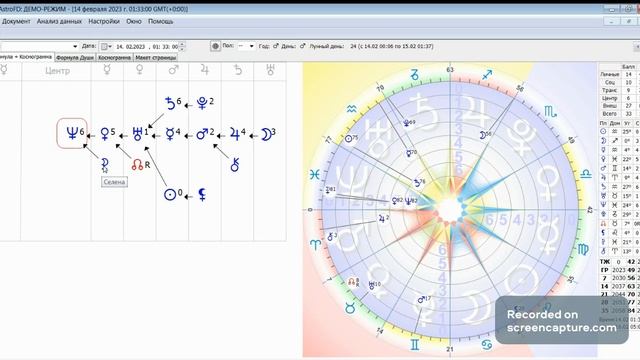Open the Анализ данных menu
This screenshot has height=360, width=640.
[x=59, y=21]
